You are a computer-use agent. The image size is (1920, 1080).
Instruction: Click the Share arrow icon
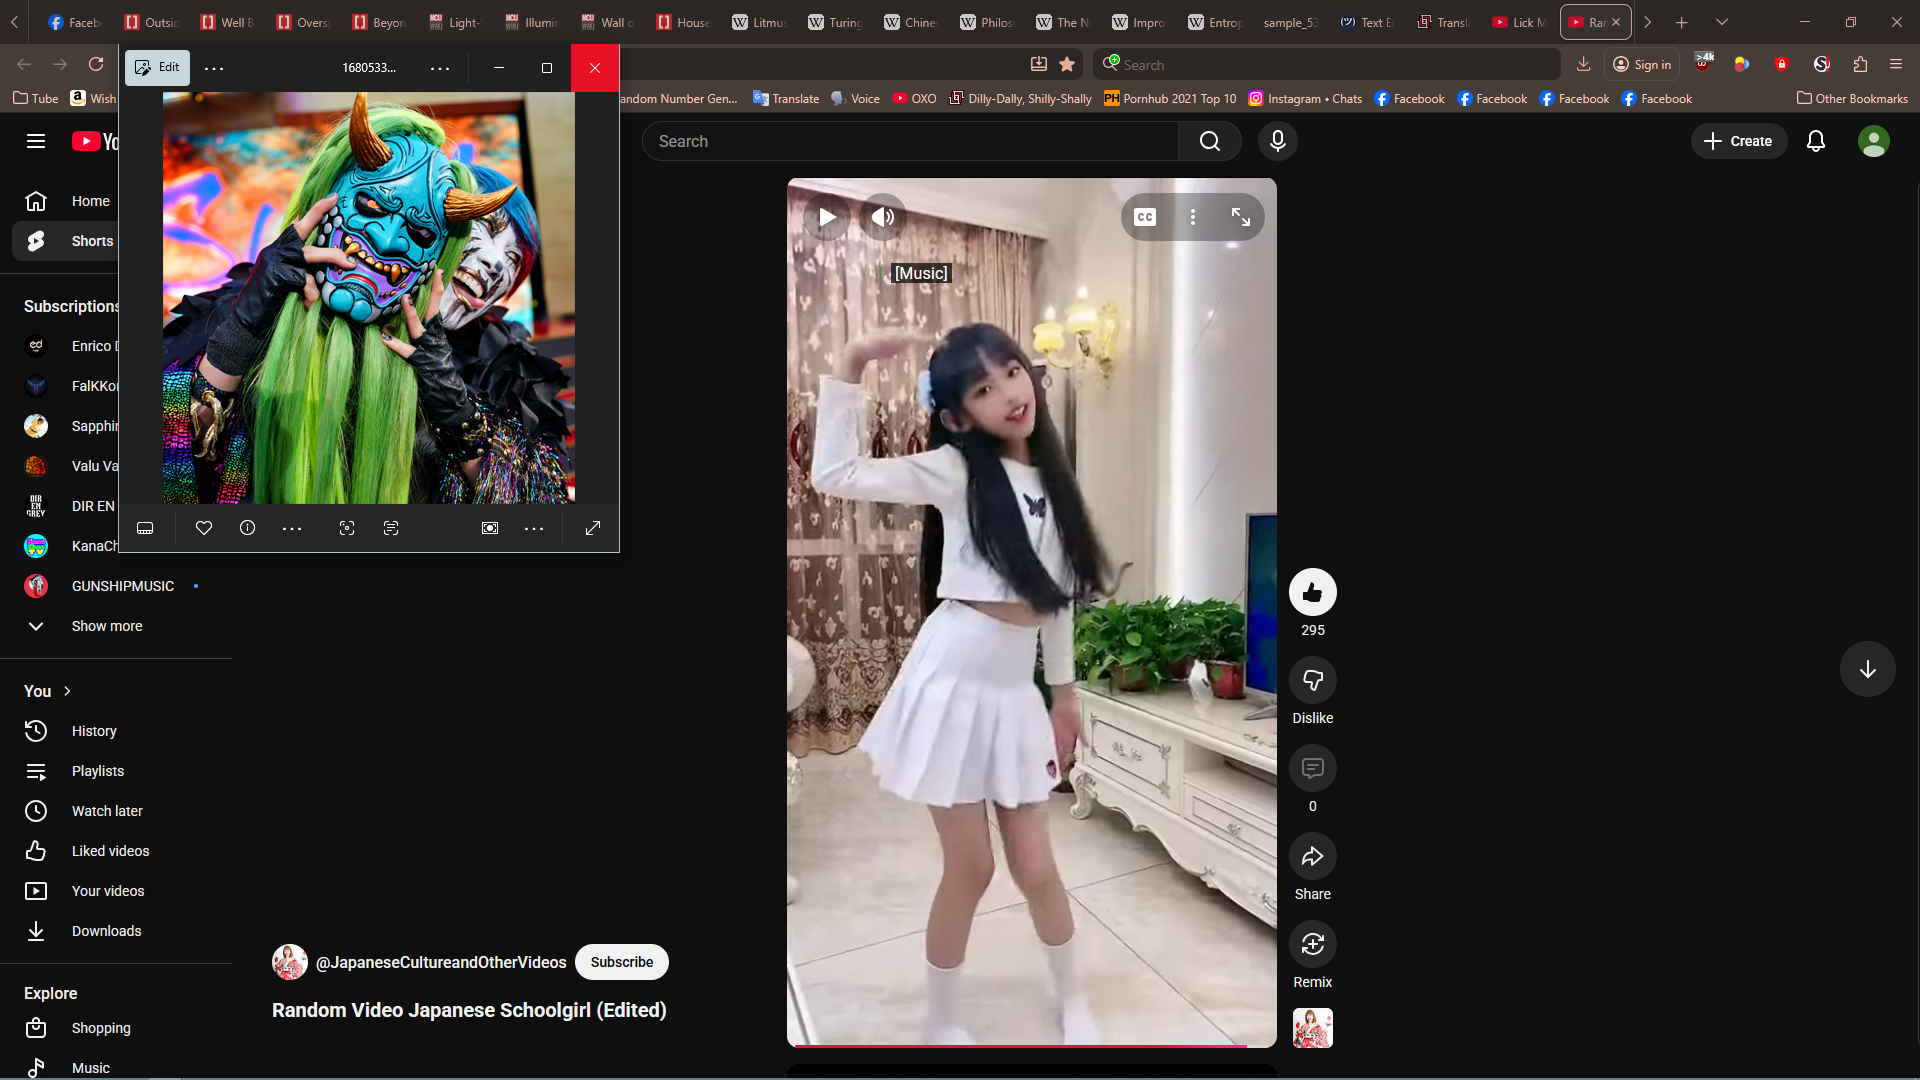[x=1312, y=857]
